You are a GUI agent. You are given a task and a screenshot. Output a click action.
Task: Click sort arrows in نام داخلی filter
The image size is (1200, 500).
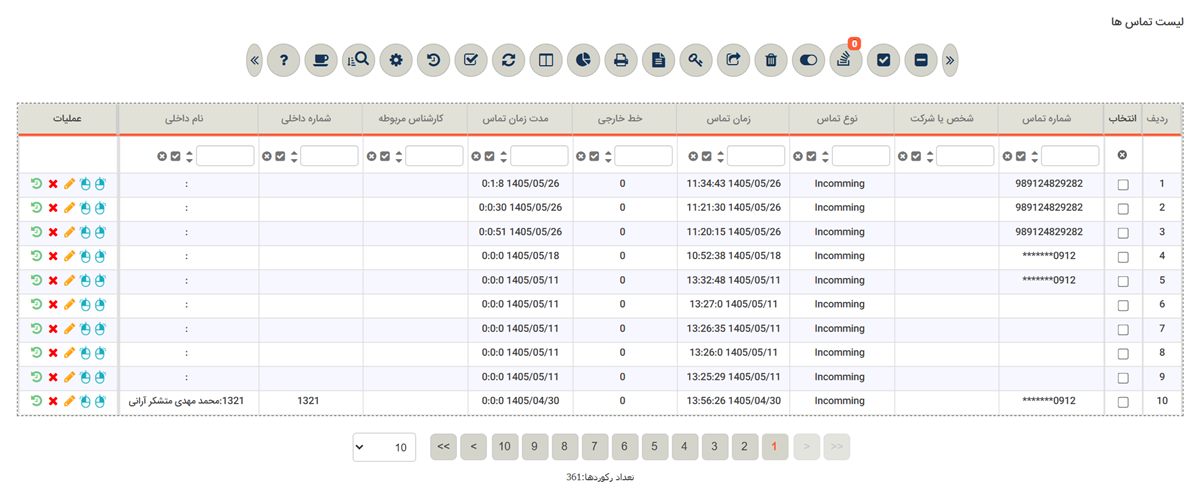pos(190,156)
